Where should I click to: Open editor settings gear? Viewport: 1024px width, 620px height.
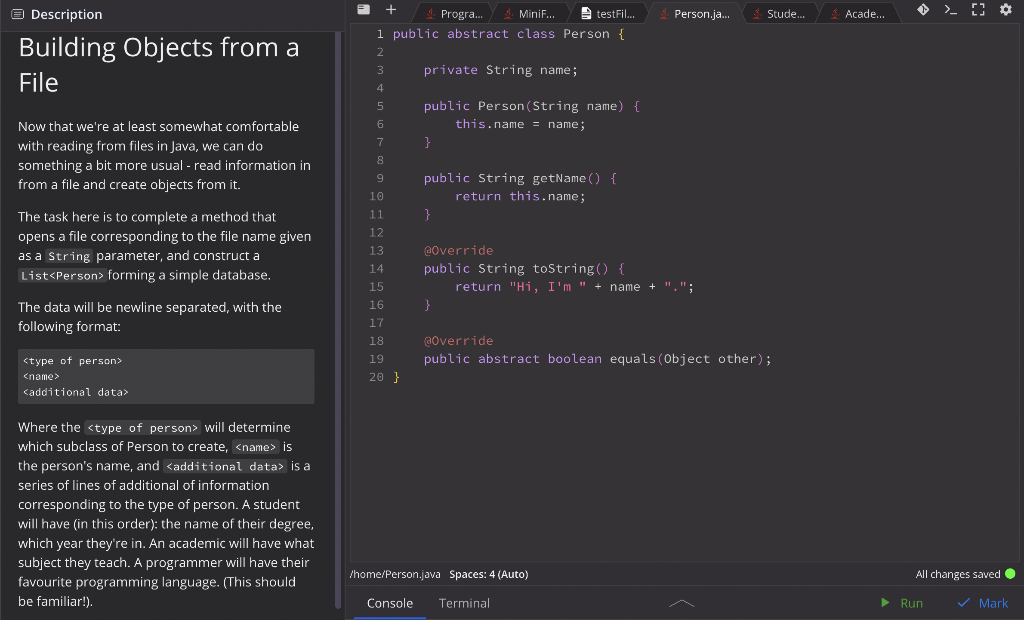click(1006, 9)
